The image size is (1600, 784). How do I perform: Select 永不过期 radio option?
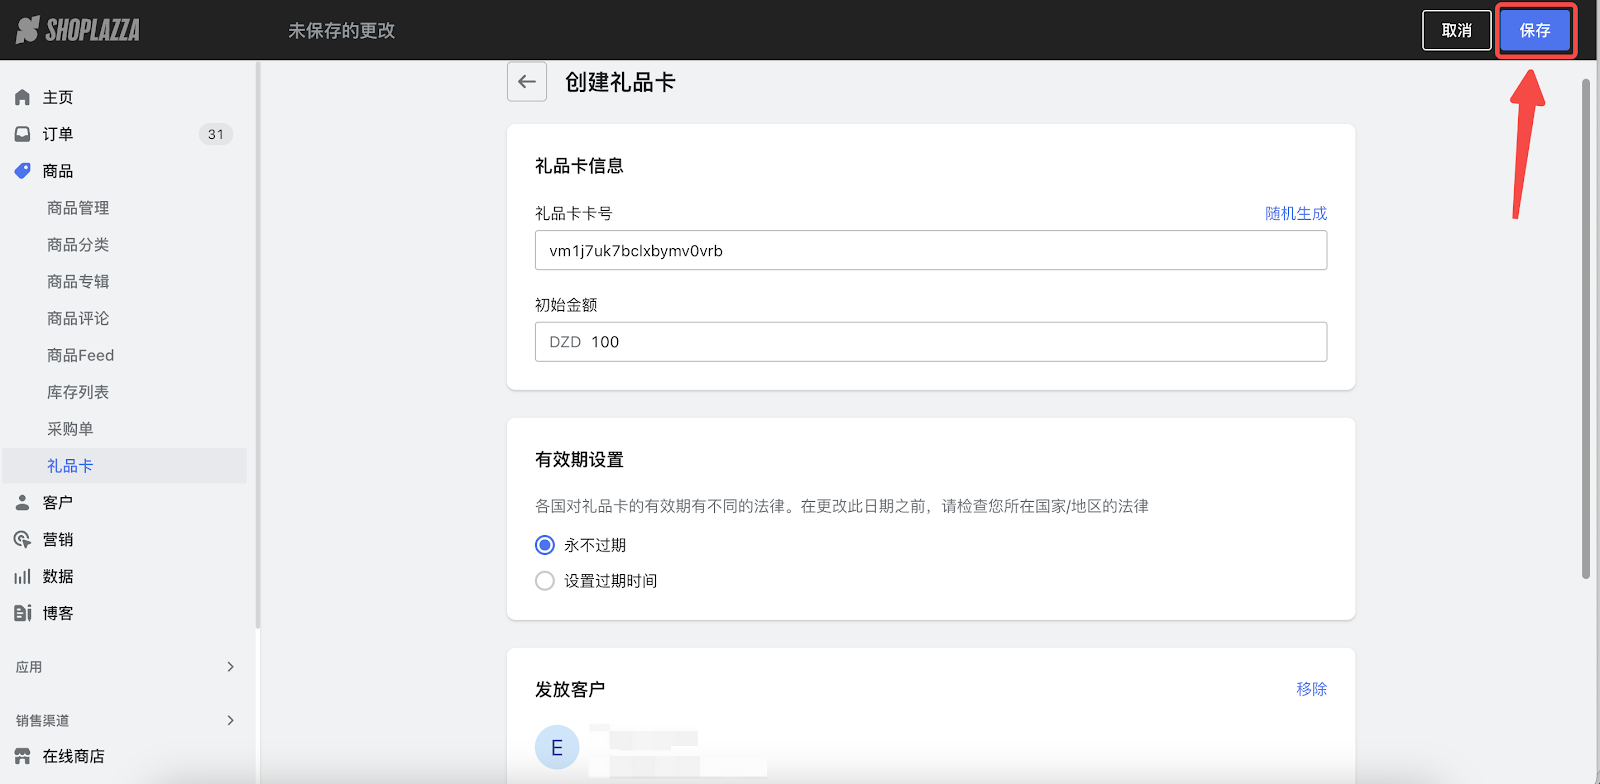(545, 545)
